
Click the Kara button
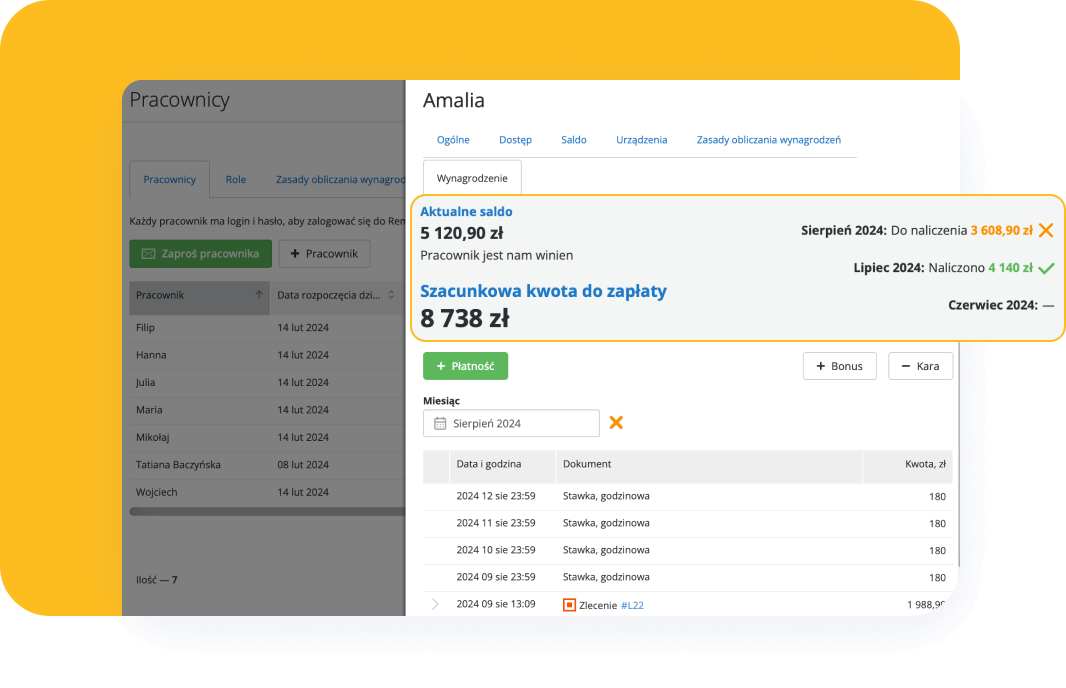(920, 366)
